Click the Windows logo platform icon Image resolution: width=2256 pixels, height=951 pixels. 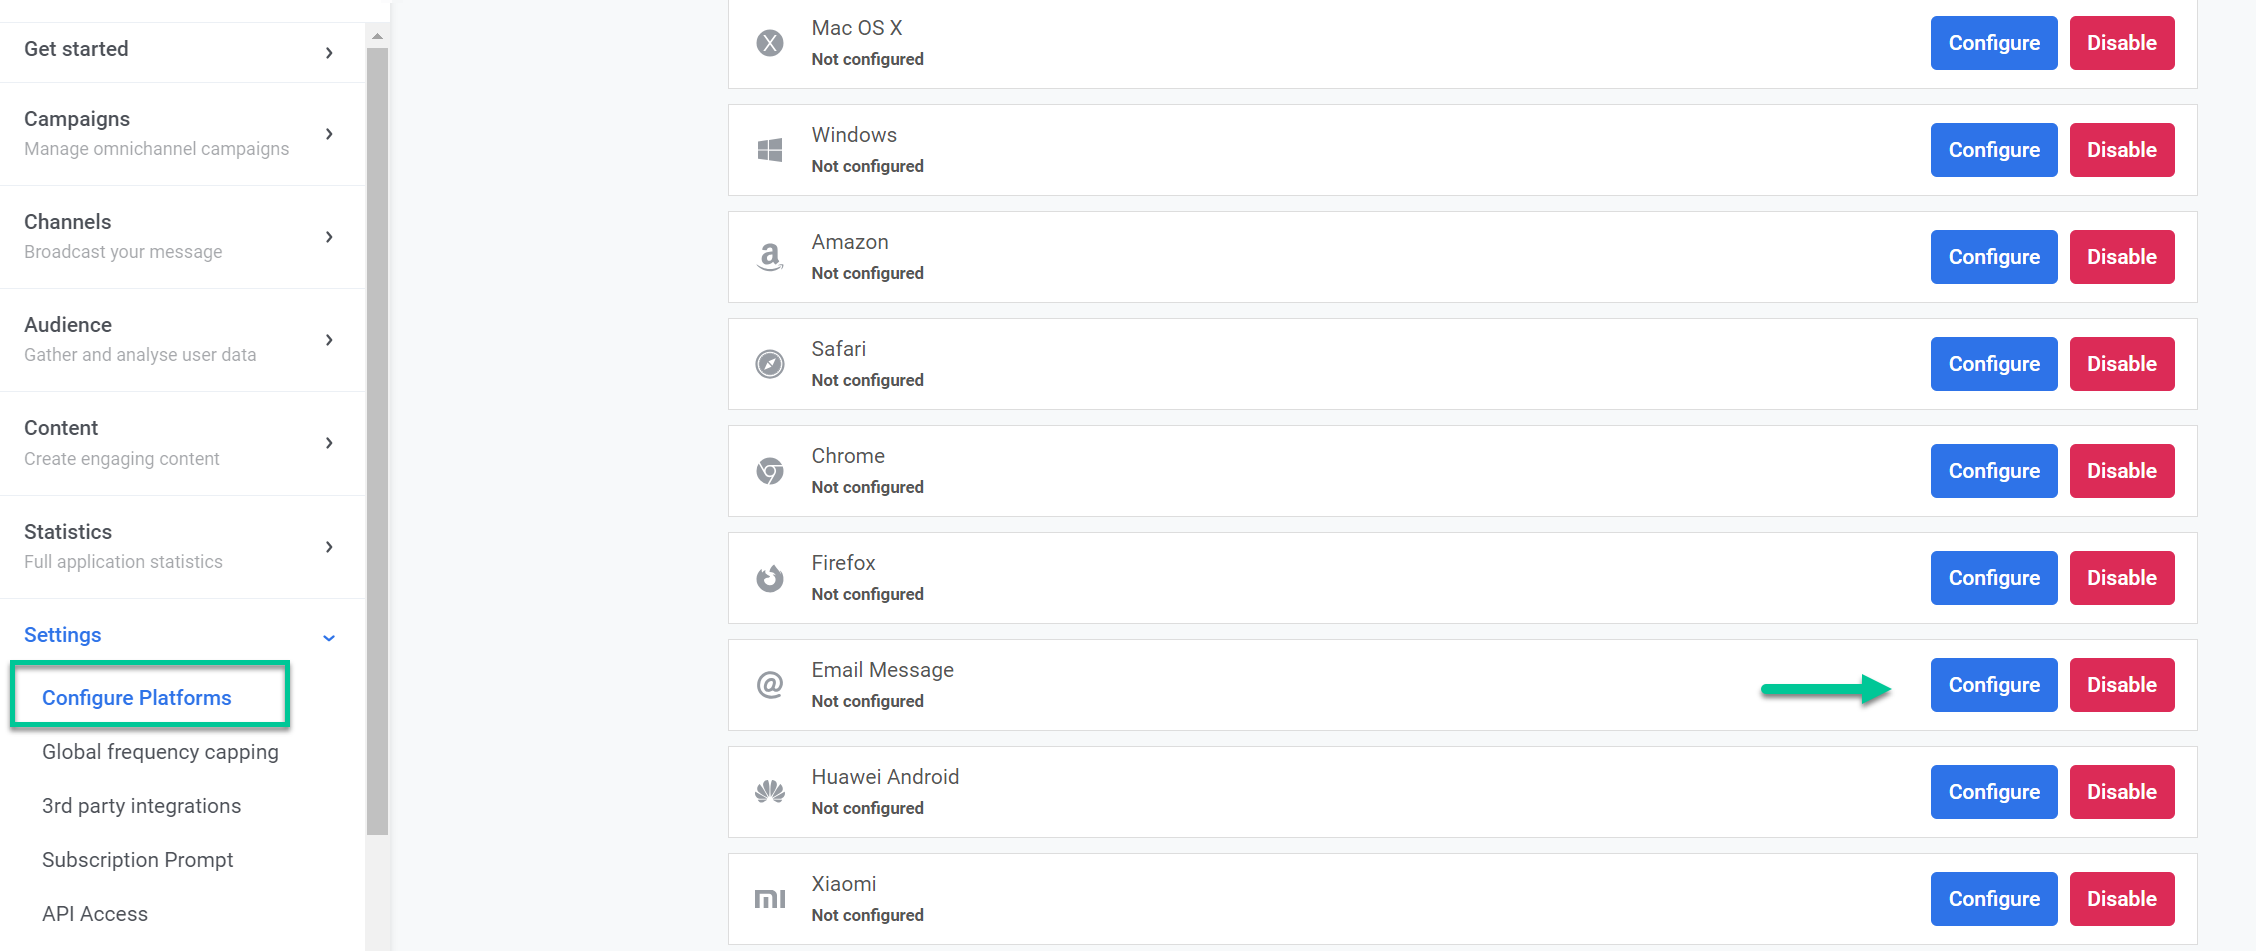pos(769,150)
